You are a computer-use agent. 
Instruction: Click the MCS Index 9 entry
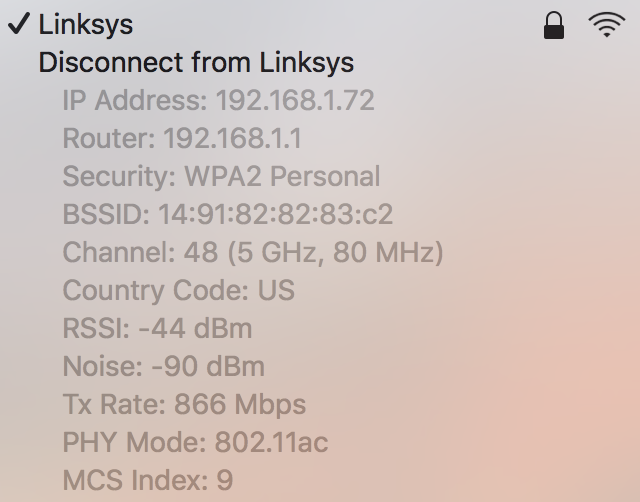point(148,480)
